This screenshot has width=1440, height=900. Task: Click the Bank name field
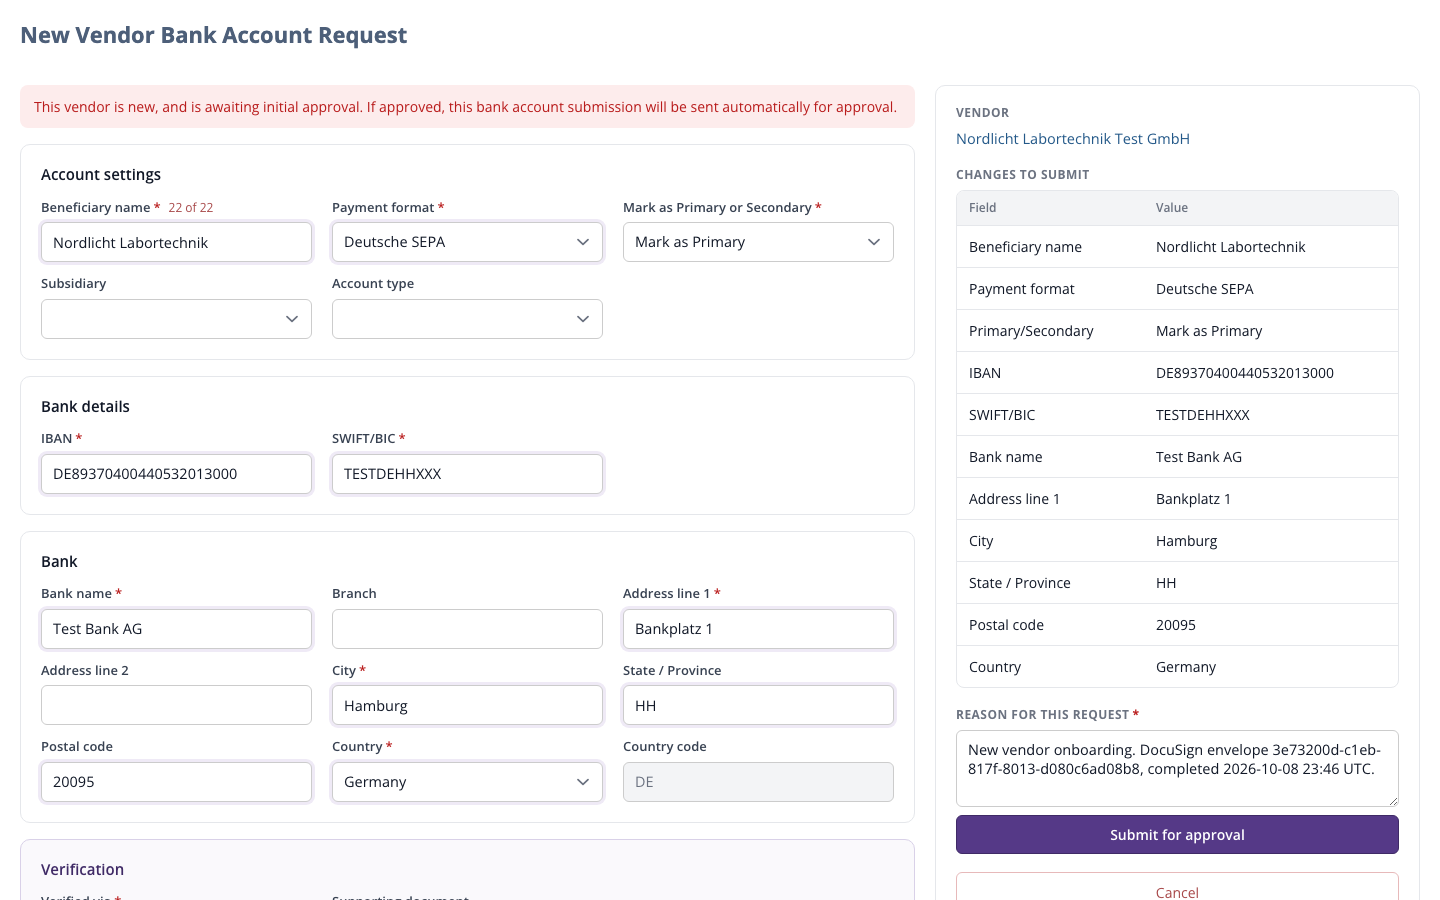tap(176, 629)
